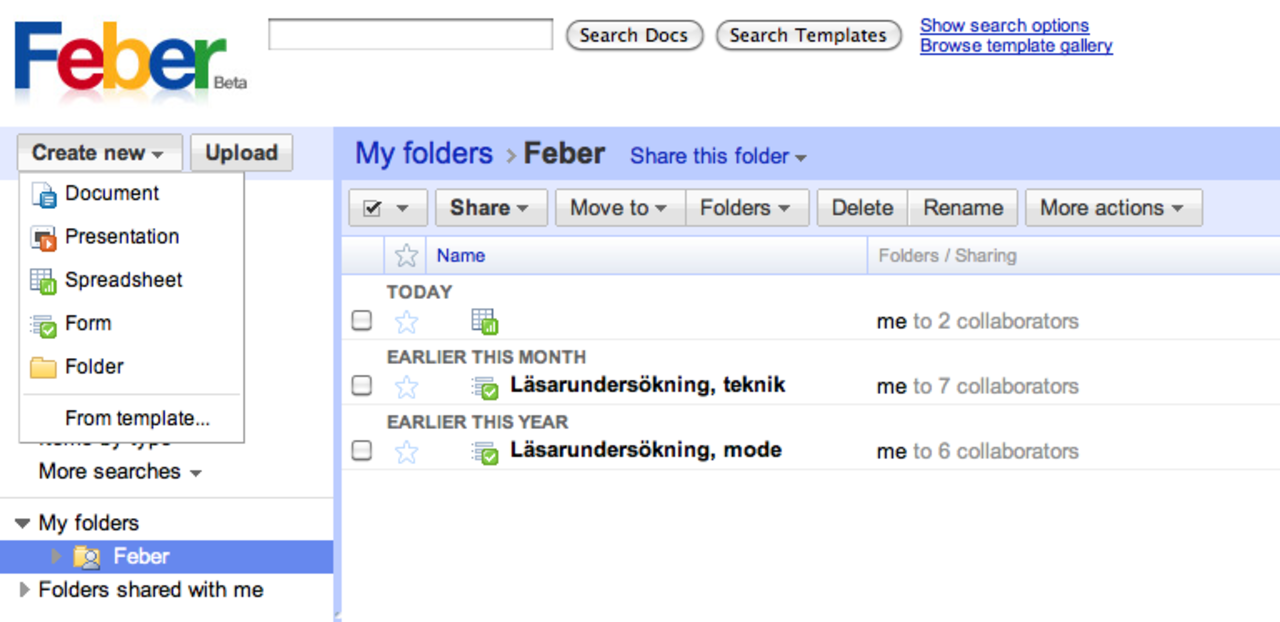This screenshot has height=622, width=1280.
Task: Click the shared Feber folder icon in sidebar
Action: [x=88, y=556]
